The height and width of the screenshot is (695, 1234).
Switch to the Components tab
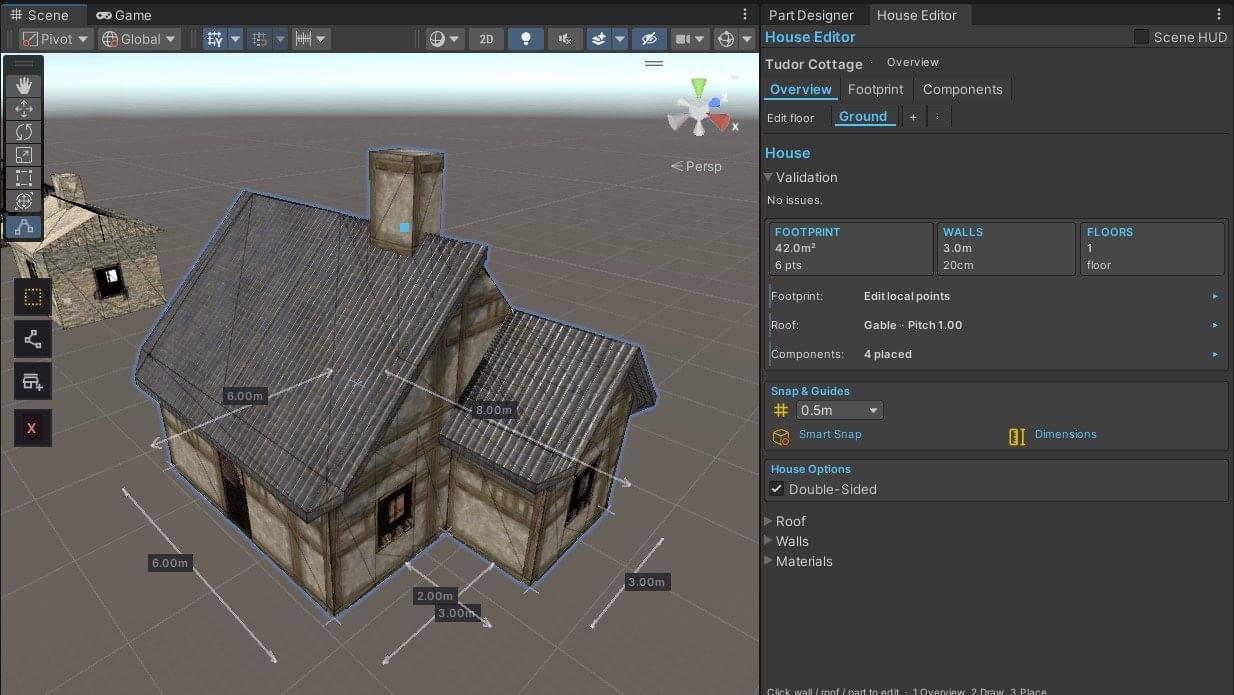tap(962, 89)
